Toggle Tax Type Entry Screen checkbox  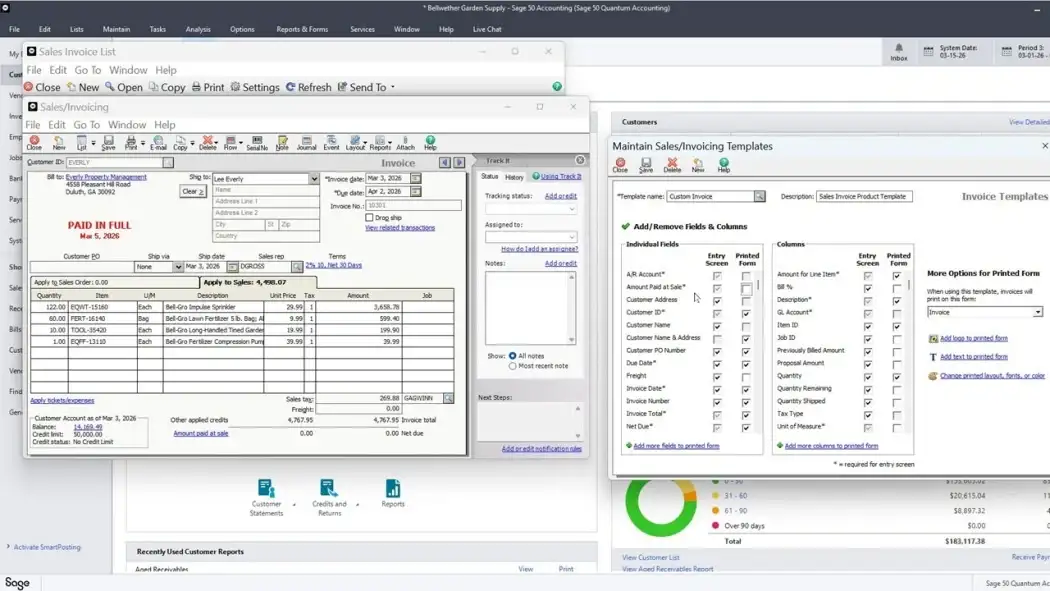868,415
